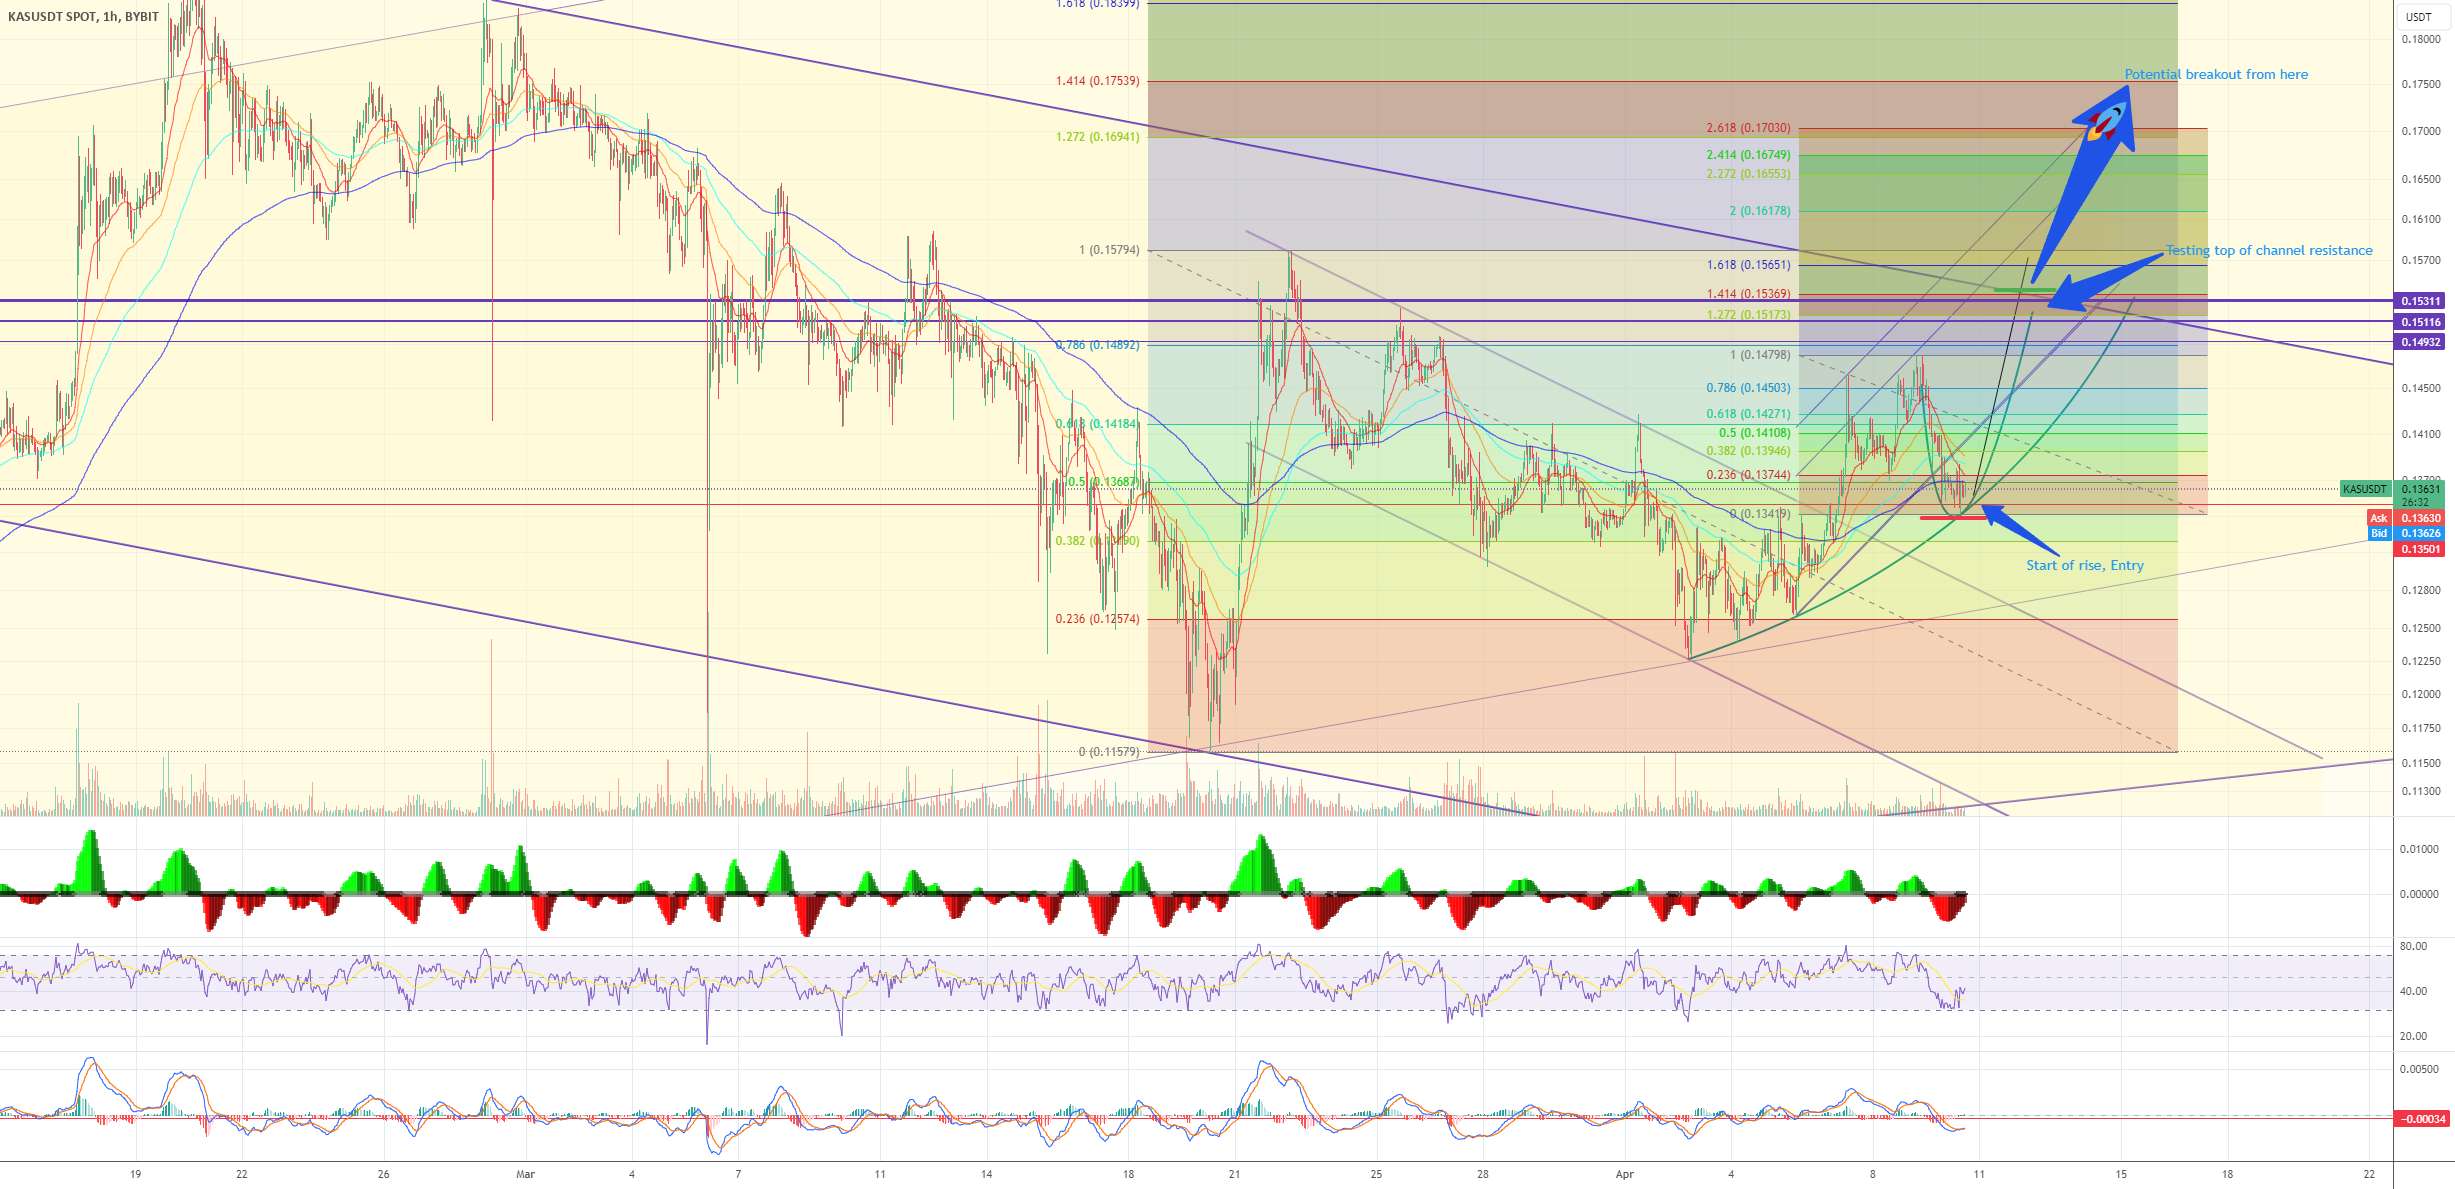Image resolution: width=2455 pixels, height=1189 pixels.
Task: Click 0.18000 on the price axis
Action: pos(2420,40)
